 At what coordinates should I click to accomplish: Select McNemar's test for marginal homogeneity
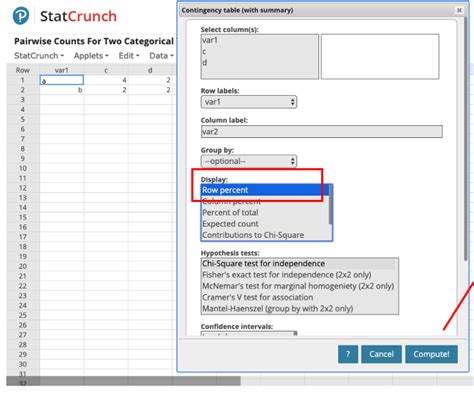[x=298, y=286]
